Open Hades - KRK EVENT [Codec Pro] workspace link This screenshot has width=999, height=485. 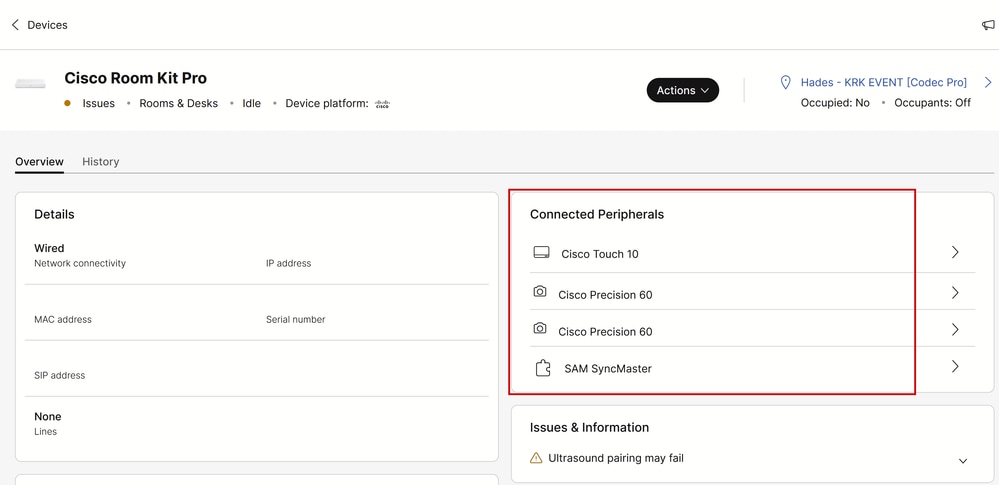coord(884,82)
